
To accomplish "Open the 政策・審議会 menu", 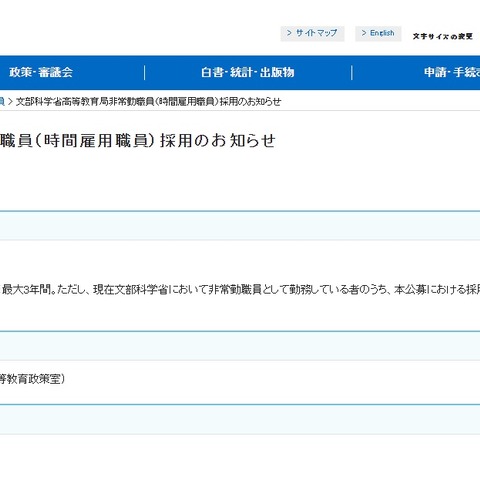I will point(41,72).
